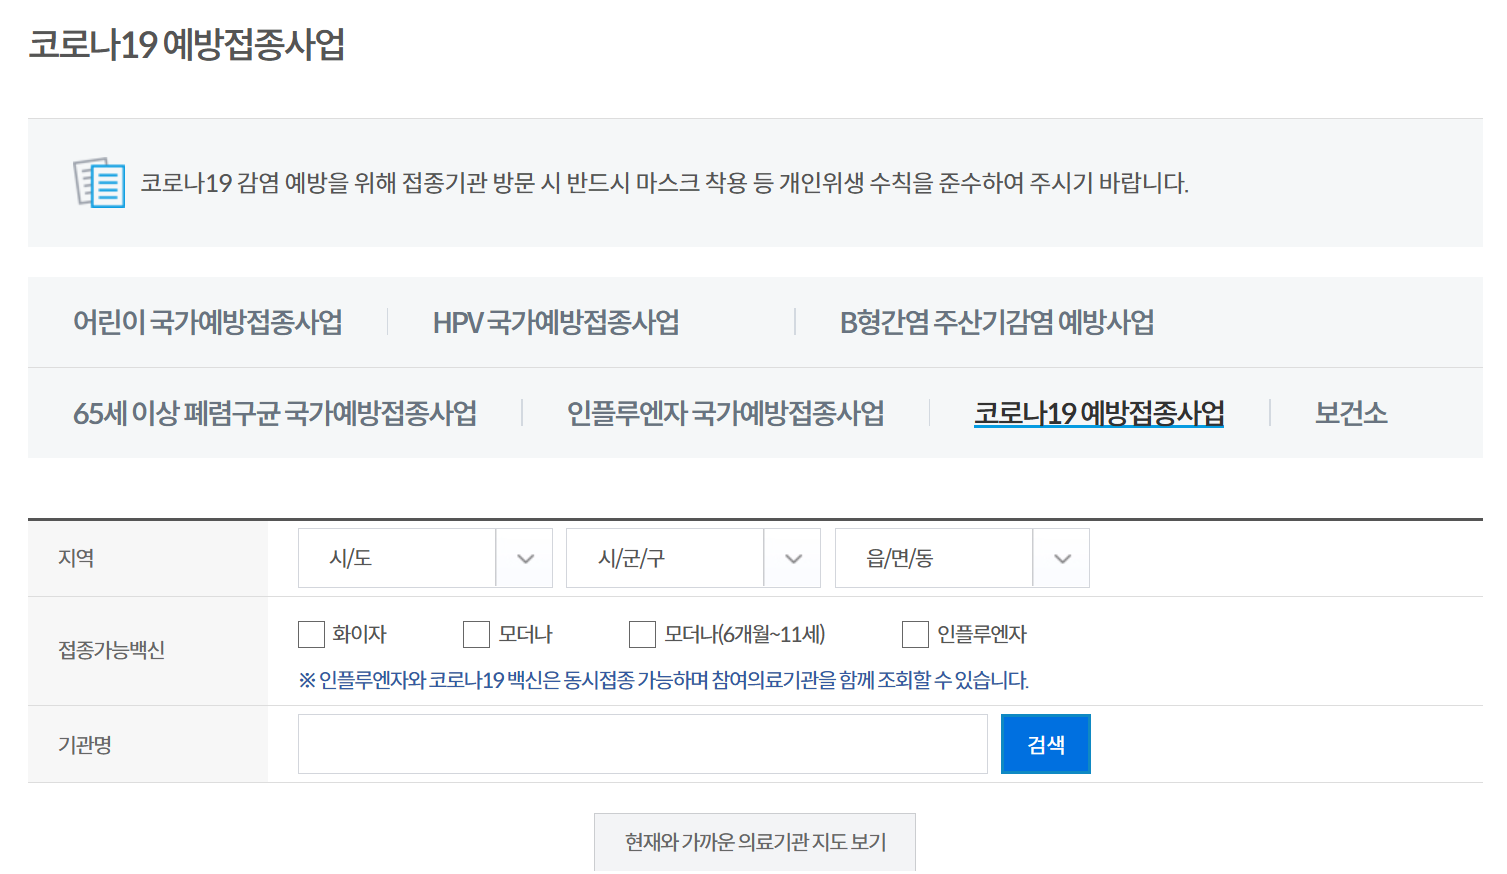This screenshot has width=1507, height=874.
Task: Open the 시/도 region dropdown
Action: point(424,558)
